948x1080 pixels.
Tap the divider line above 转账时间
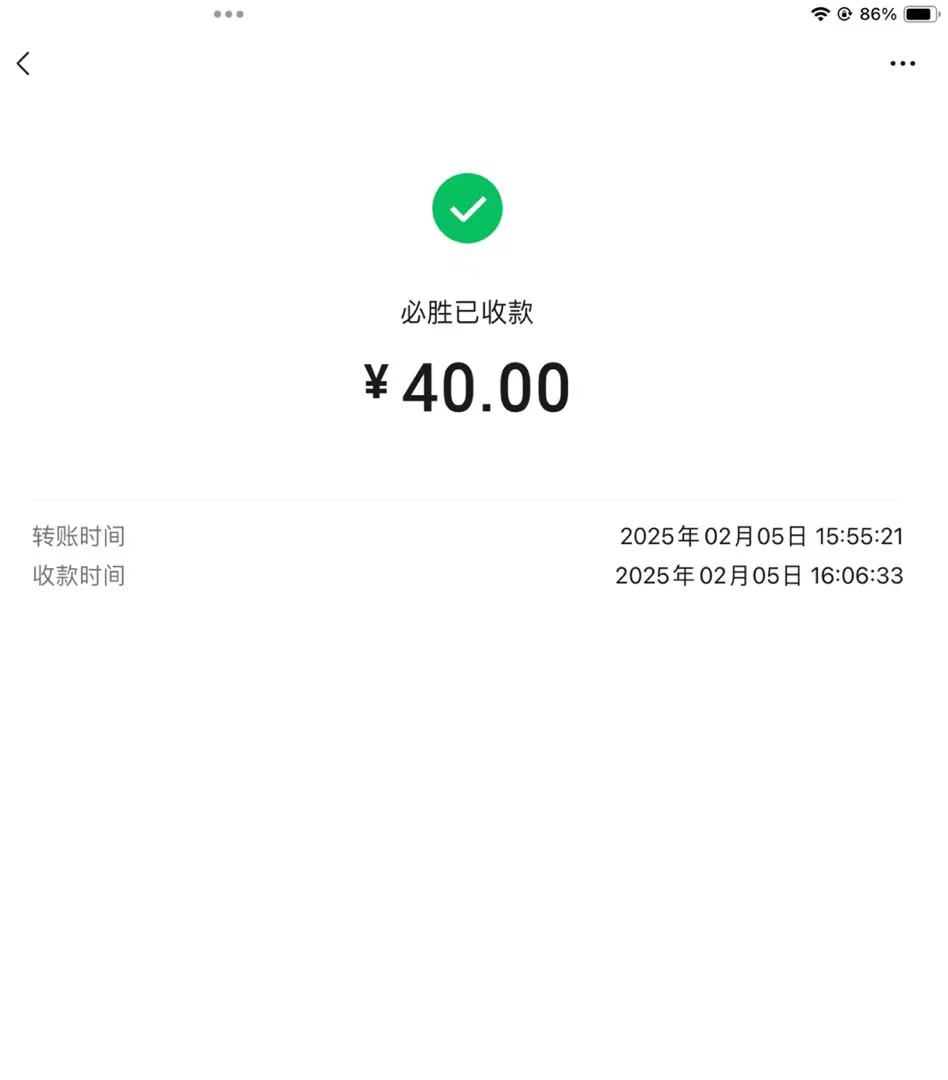coord(464,499)
